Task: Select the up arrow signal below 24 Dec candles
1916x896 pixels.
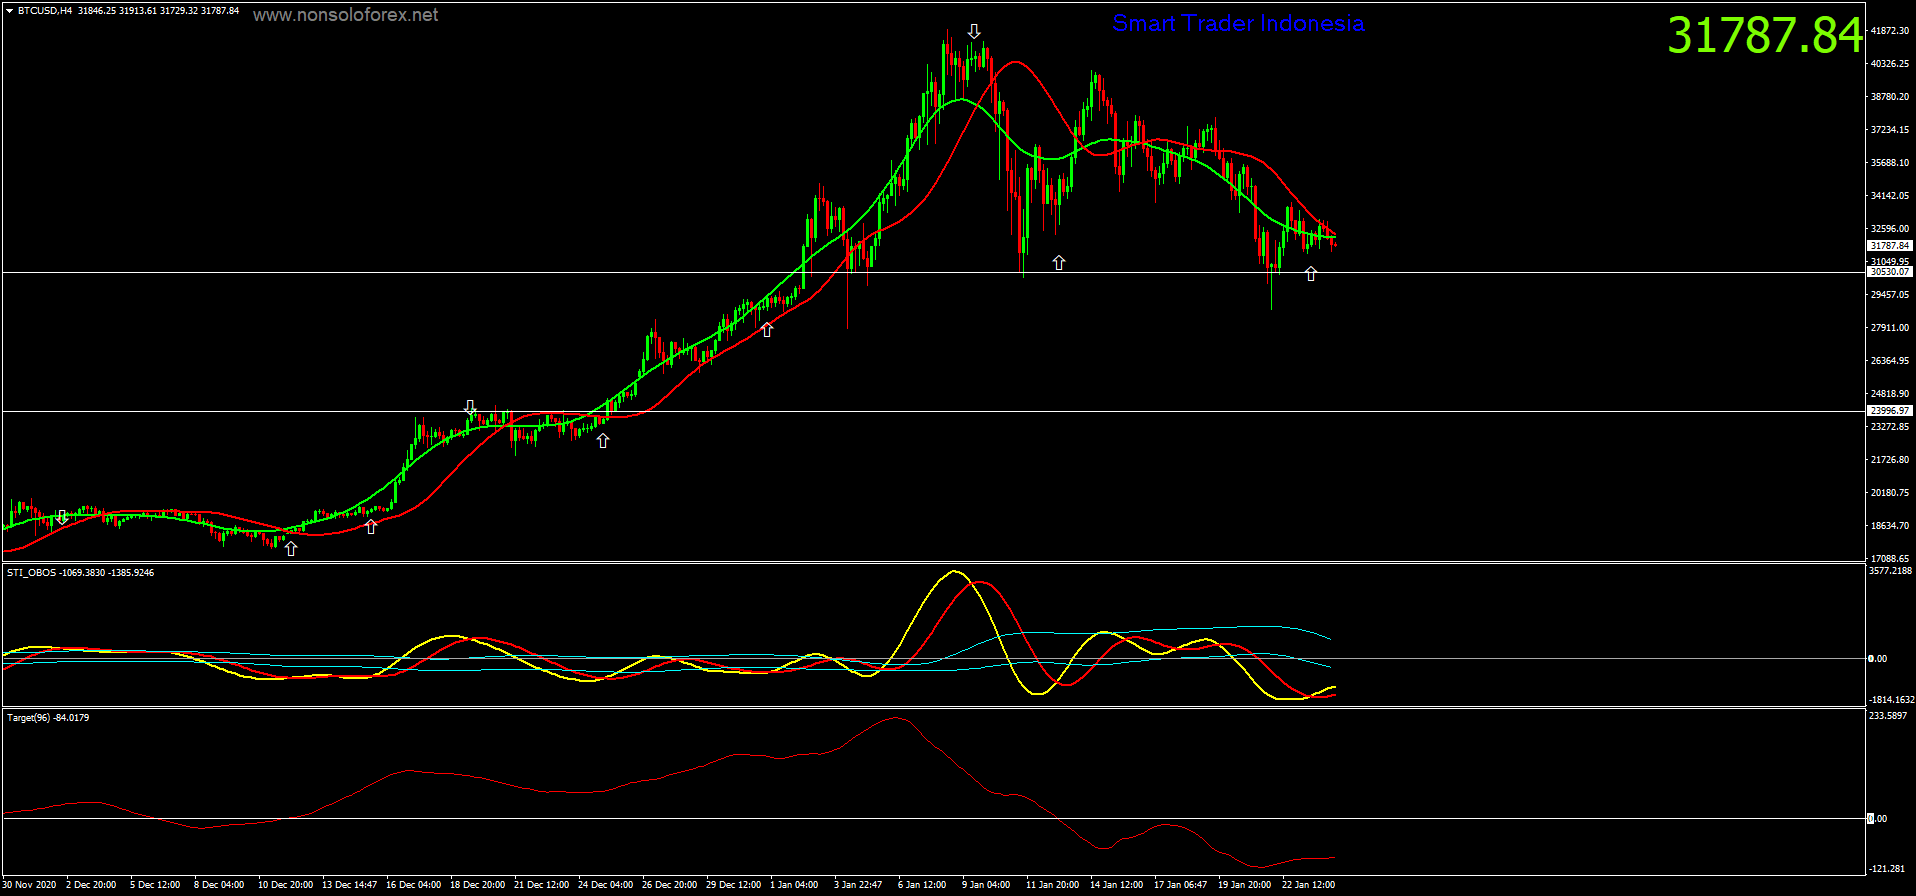Action: (603, 441)
